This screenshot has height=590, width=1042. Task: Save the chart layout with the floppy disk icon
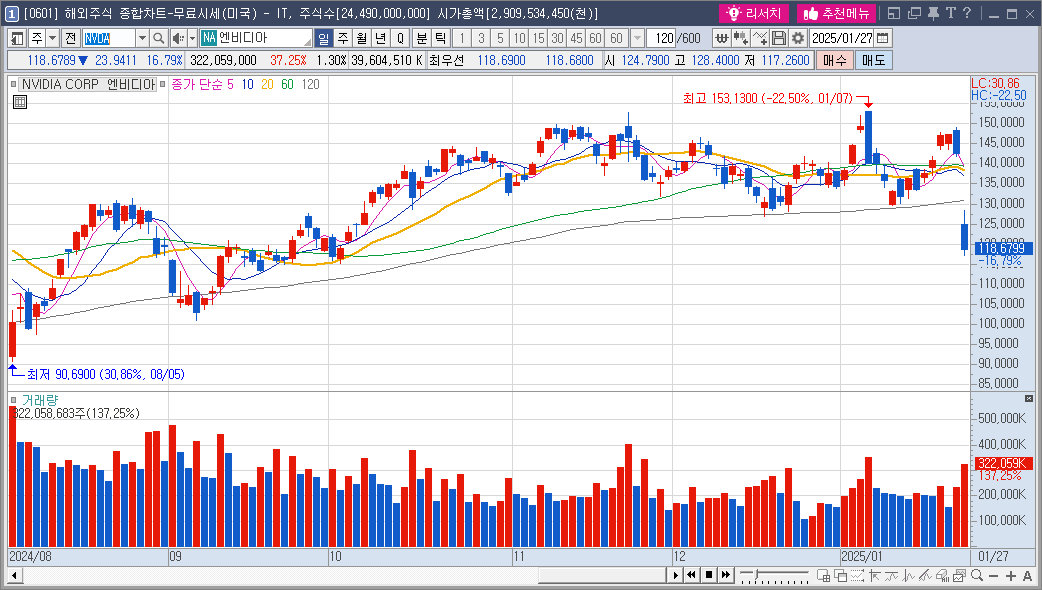click(779, 38)
